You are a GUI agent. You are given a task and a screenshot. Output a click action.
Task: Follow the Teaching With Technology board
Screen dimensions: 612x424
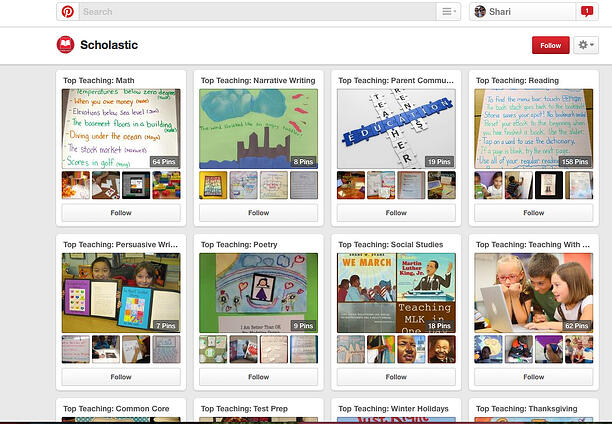(534, 377)
